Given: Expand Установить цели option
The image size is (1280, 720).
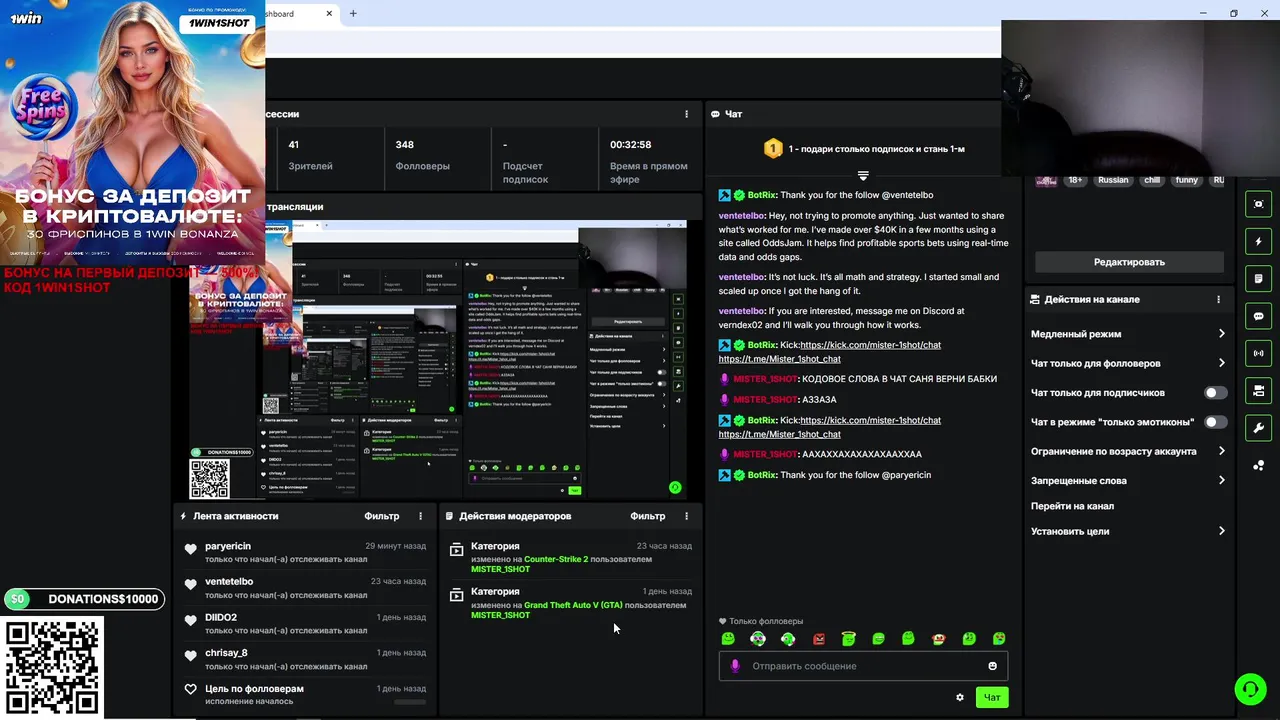Looking at the screenshot, I should [1128, 531].
